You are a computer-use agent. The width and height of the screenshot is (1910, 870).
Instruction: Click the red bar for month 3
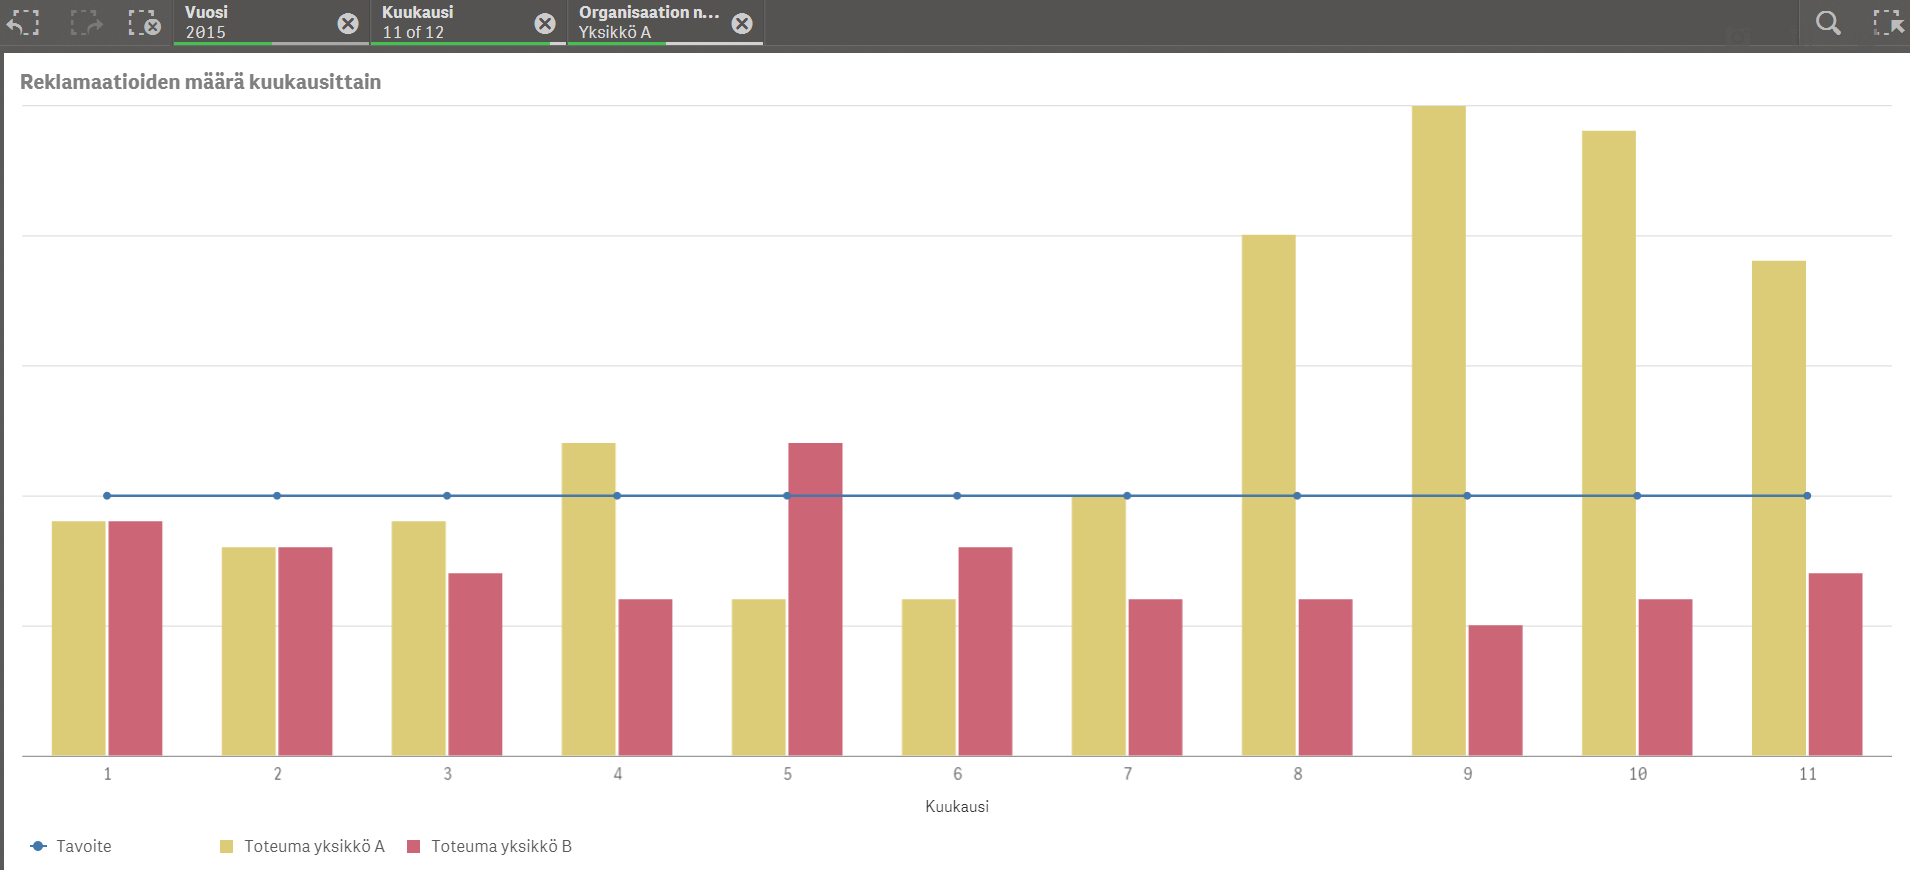[475, 664]
